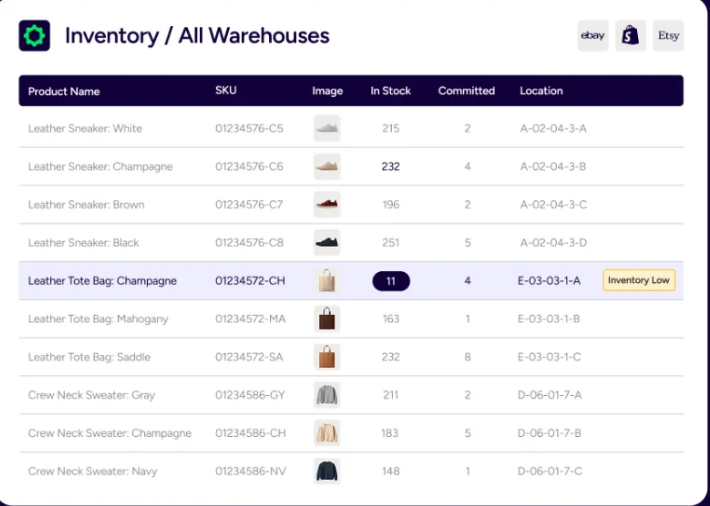
Task: Select Crew Neck Sweater: Champagne product name
Action: coord(110,433)
